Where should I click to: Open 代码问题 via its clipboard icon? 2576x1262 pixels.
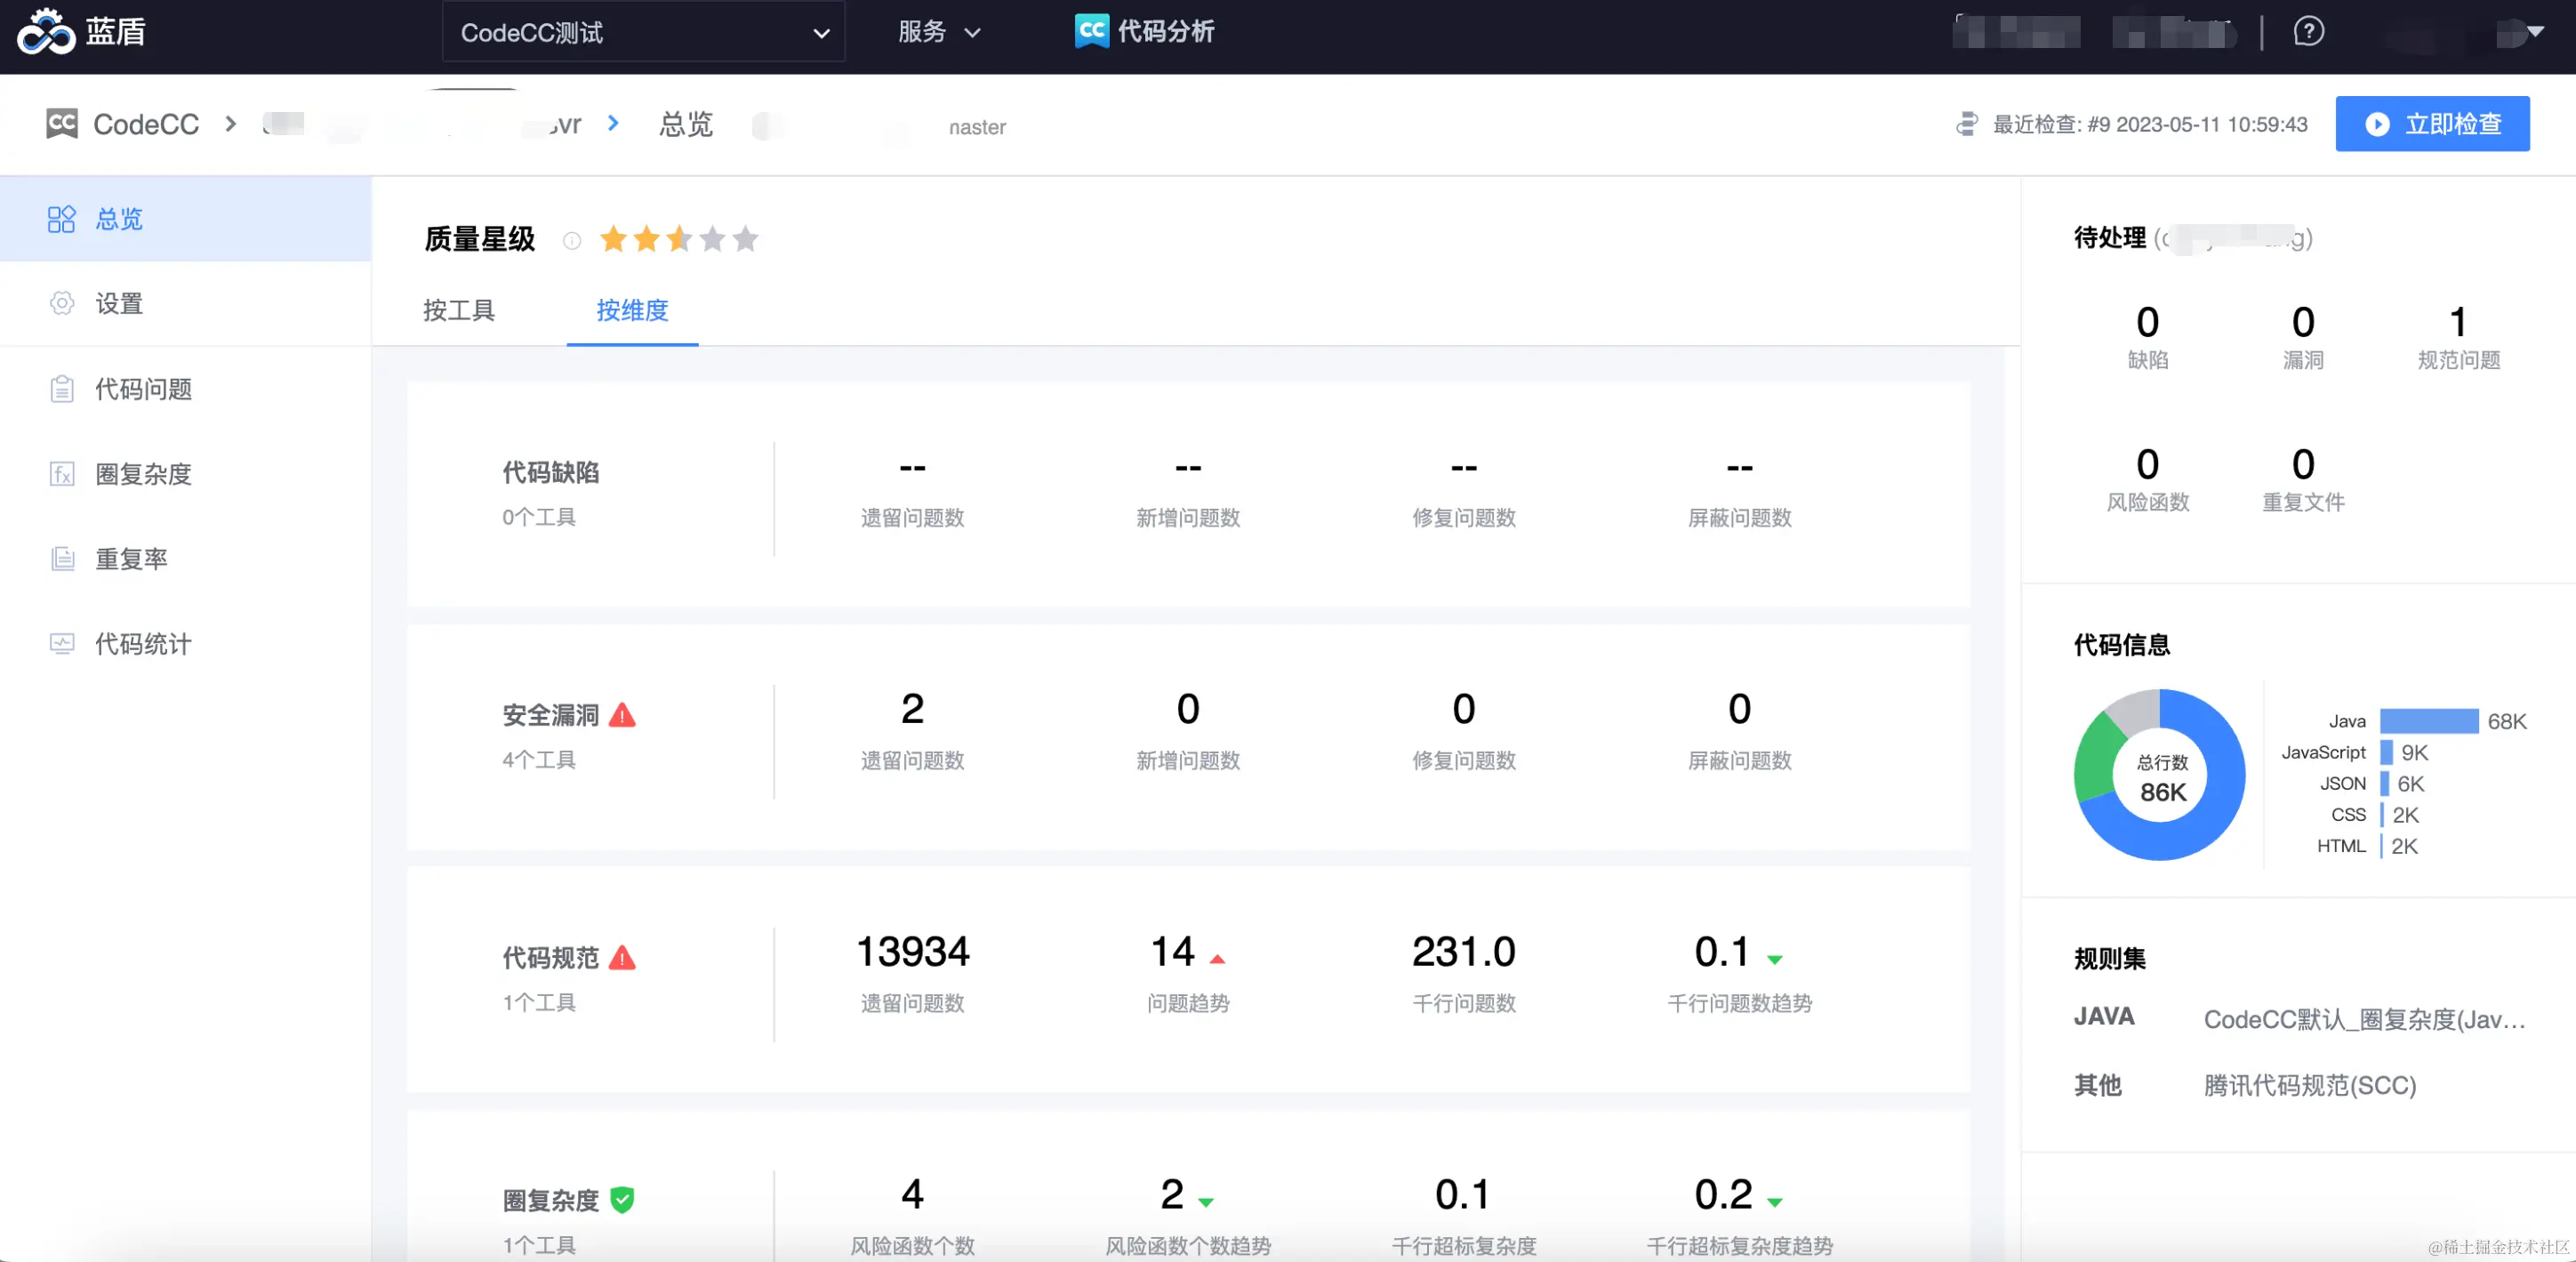61,389
